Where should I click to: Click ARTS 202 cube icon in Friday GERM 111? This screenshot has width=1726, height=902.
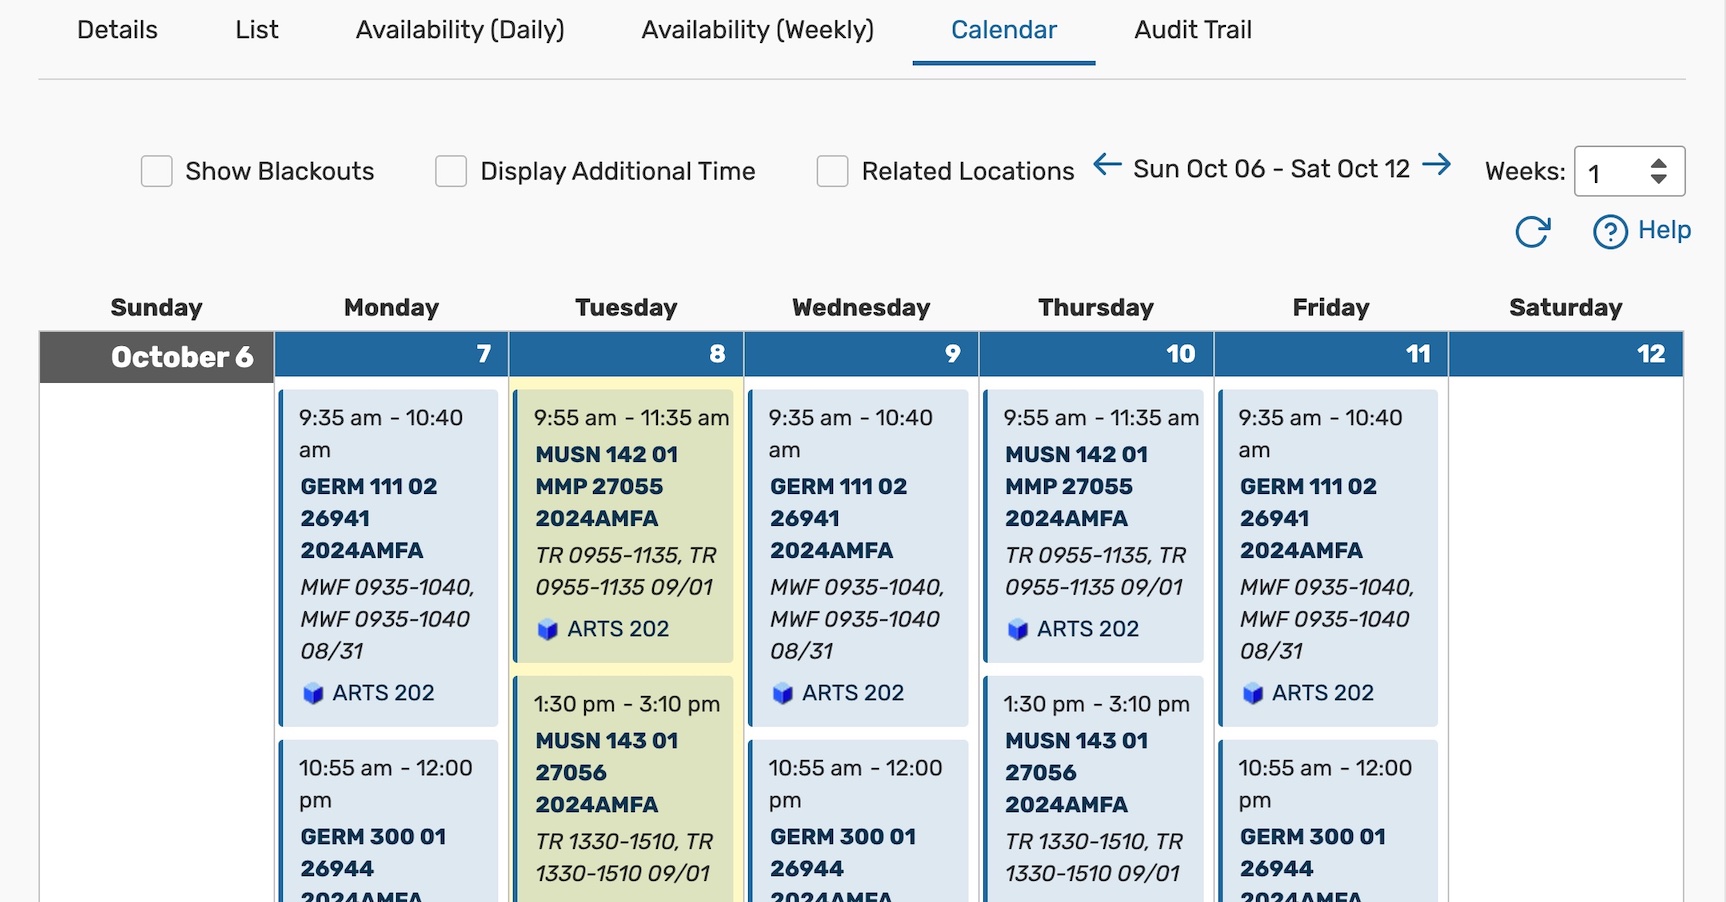(x=1252, y=693)
